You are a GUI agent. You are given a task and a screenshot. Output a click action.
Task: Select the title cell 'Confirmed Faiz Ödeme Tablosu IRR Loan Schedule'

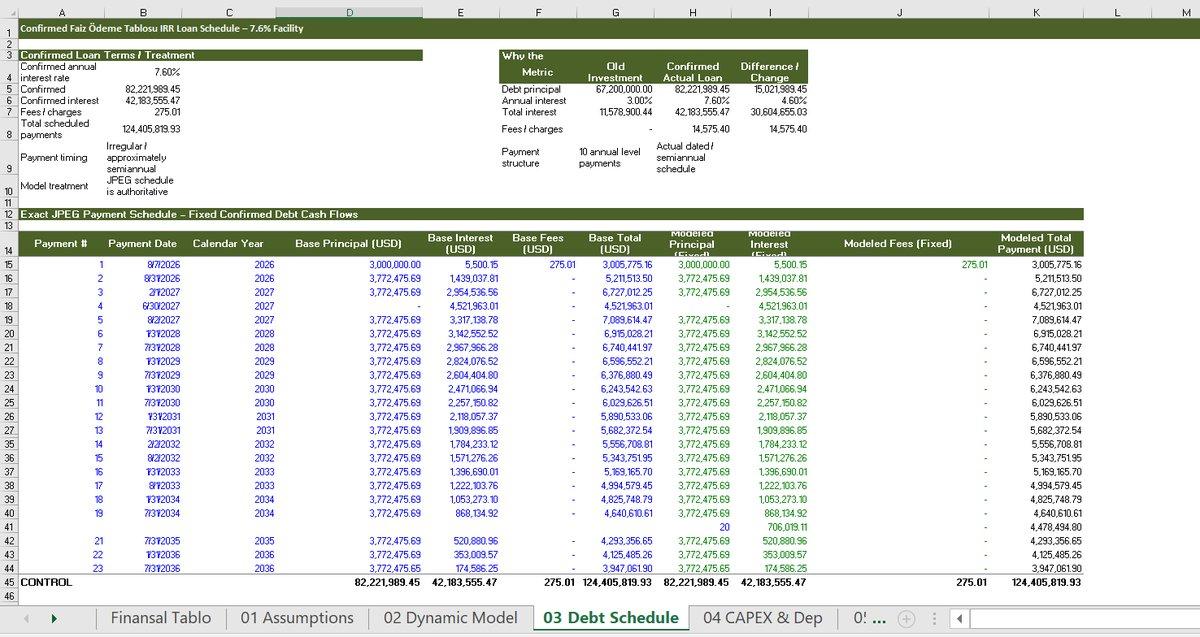click(162, 28)
